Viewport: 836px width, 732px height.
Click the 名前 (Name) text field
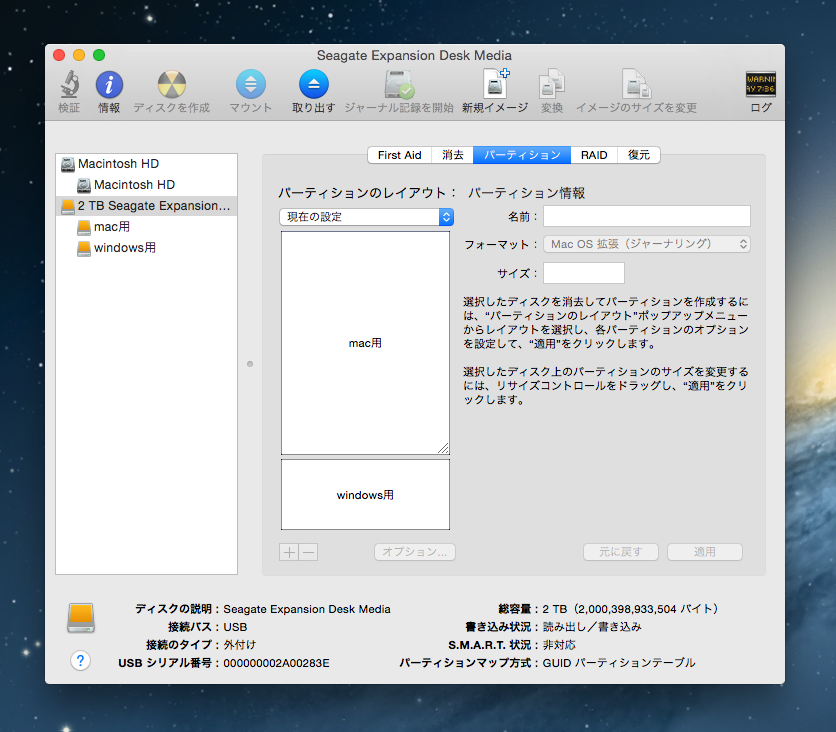[646, 216]
